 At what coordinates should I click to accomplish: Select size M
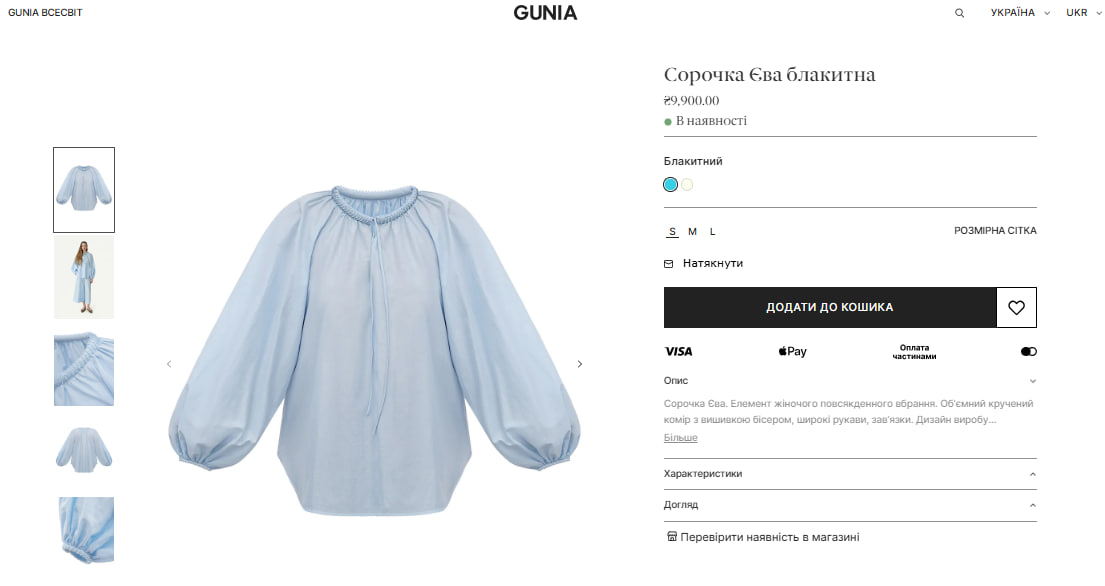(x=692, y=232)
